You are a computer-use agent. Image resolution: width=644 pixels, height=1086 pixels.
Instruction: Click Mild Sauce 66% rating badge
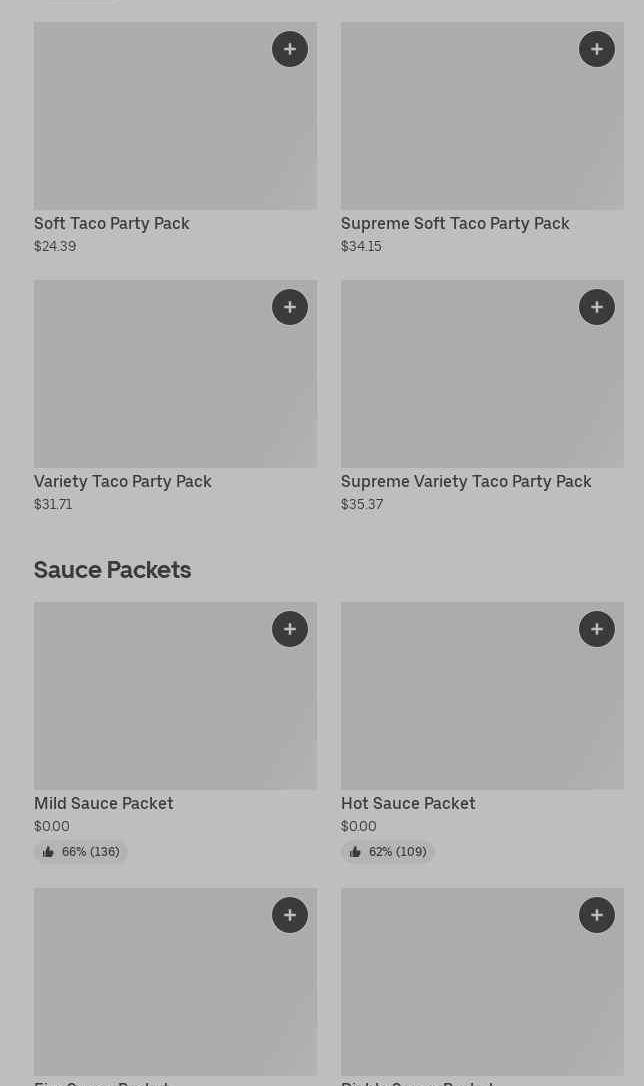(x=81, y=852)
